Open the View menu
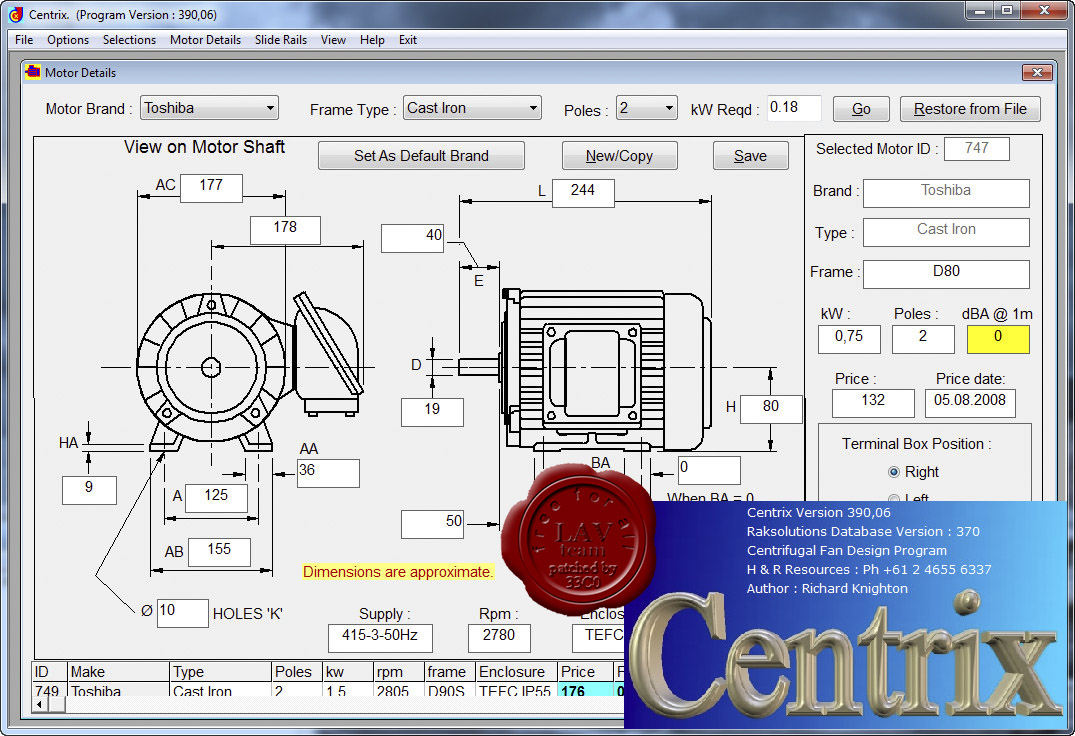This screenshot has width=1075, height=736. (333, 40)
